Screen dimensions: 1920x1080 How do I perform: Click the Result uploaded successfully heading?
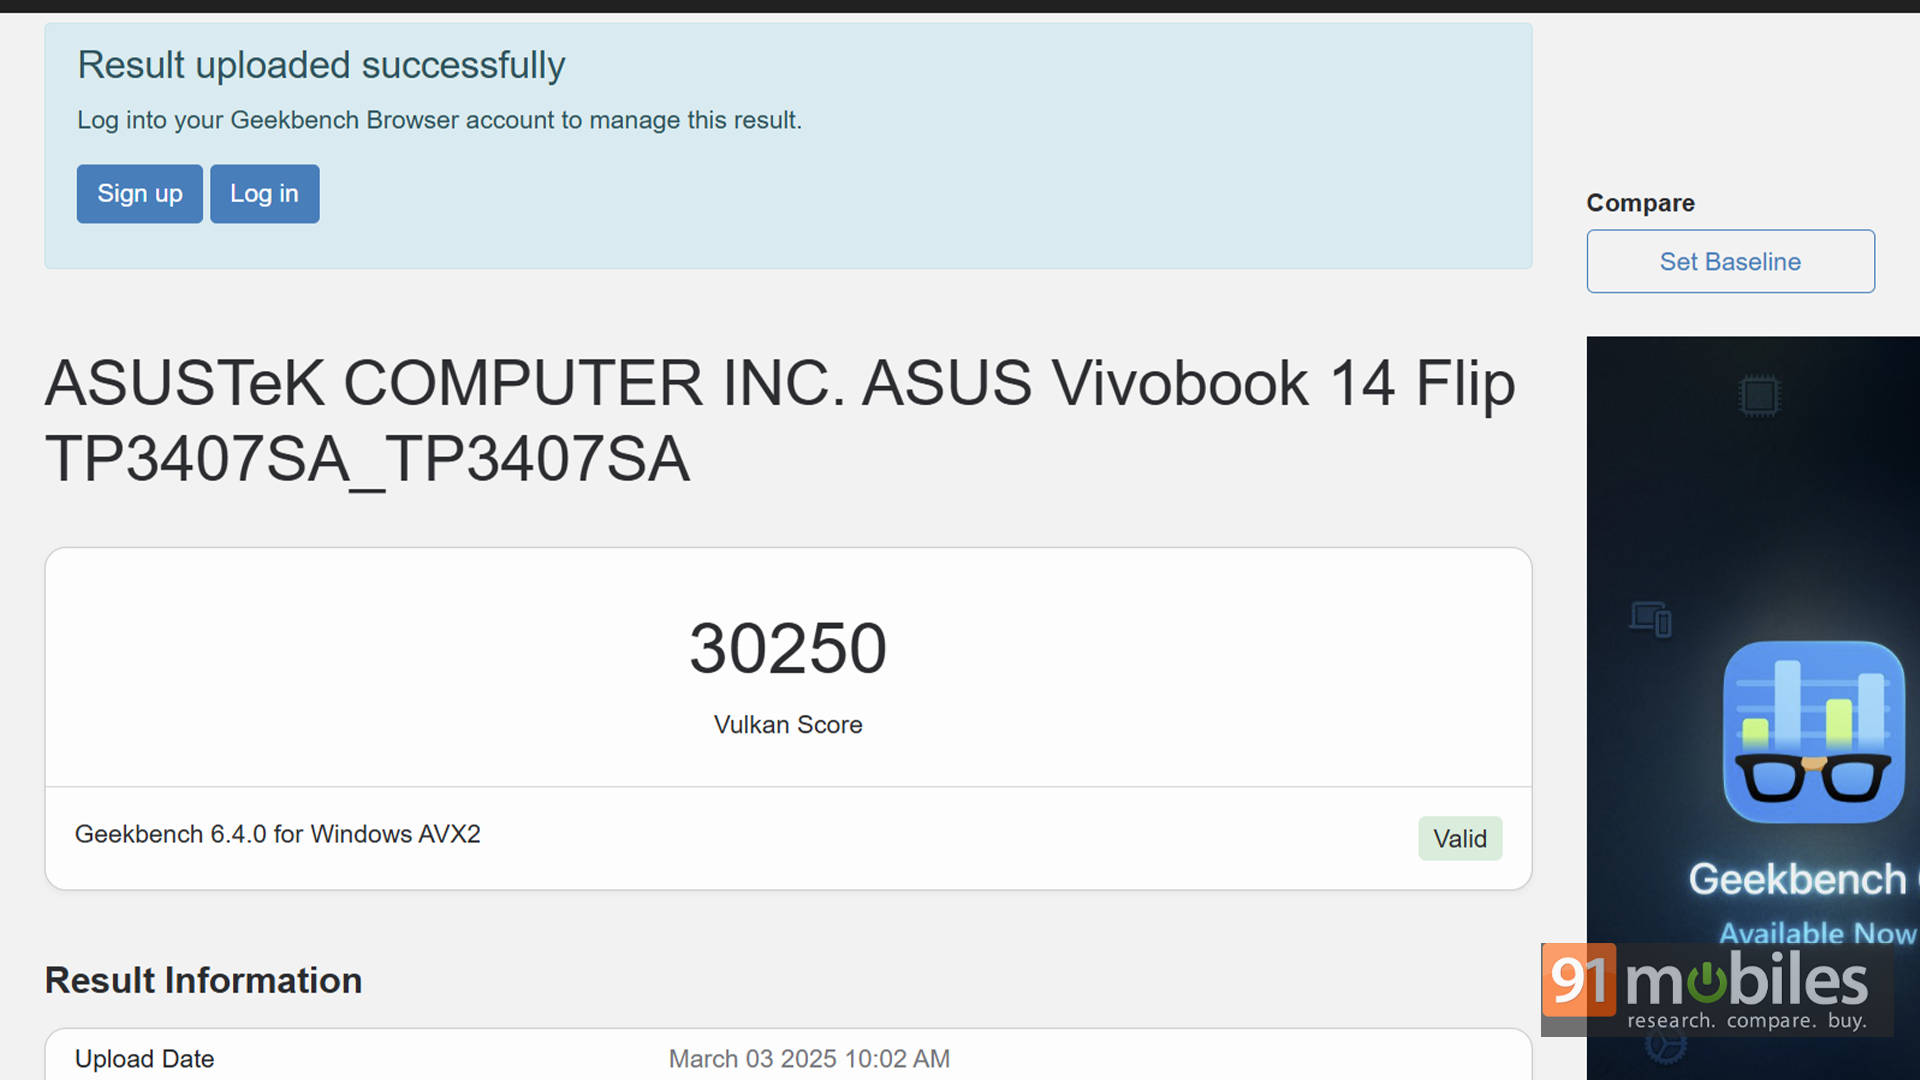click(x=321, y=66)
